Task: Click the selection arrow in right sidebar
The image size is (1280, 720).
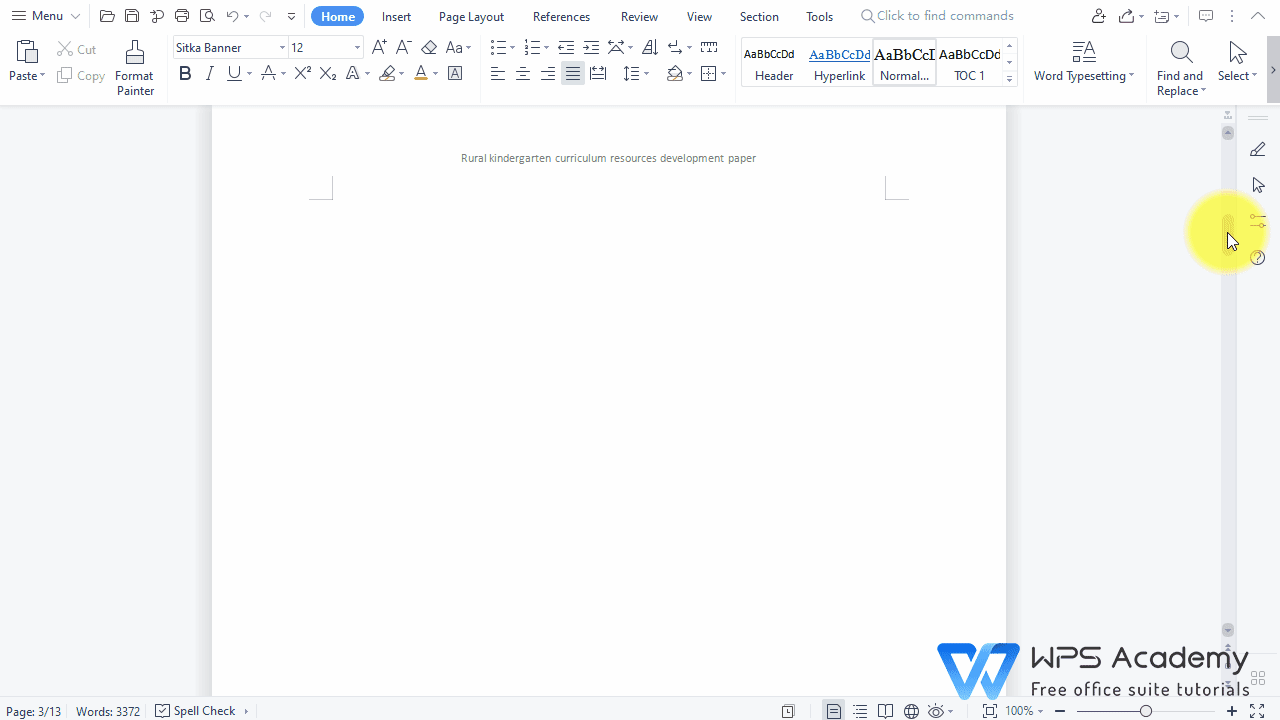Action: pos(1258,185)
